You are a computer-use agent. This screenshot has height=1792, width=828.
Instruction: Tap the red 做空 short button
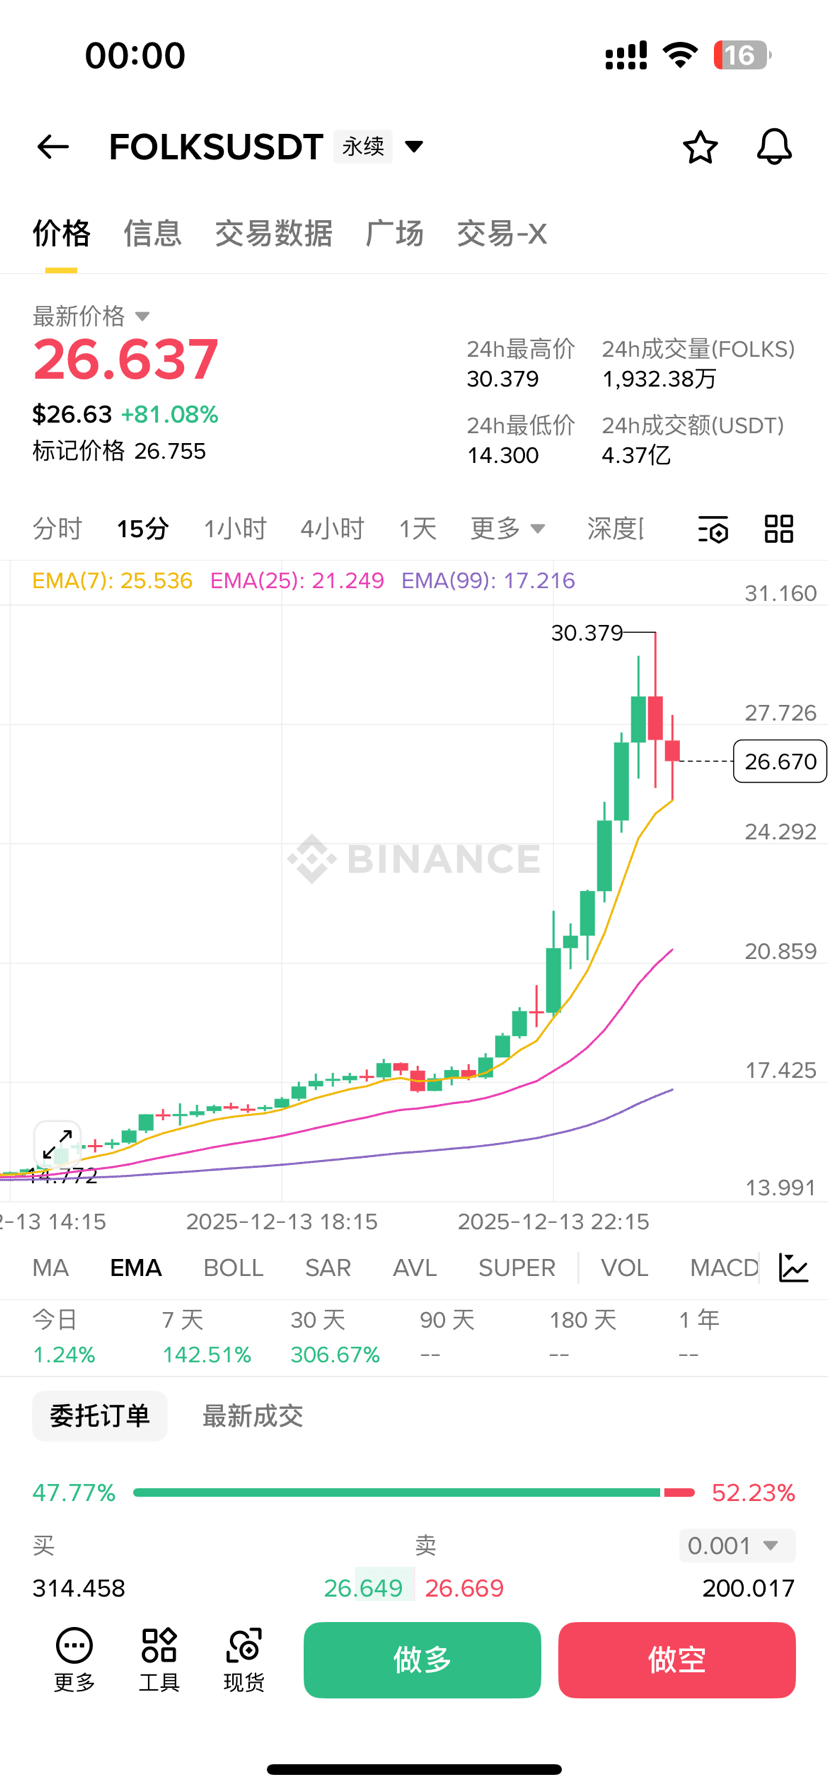pyautogui.click(x=677, y=1660)
